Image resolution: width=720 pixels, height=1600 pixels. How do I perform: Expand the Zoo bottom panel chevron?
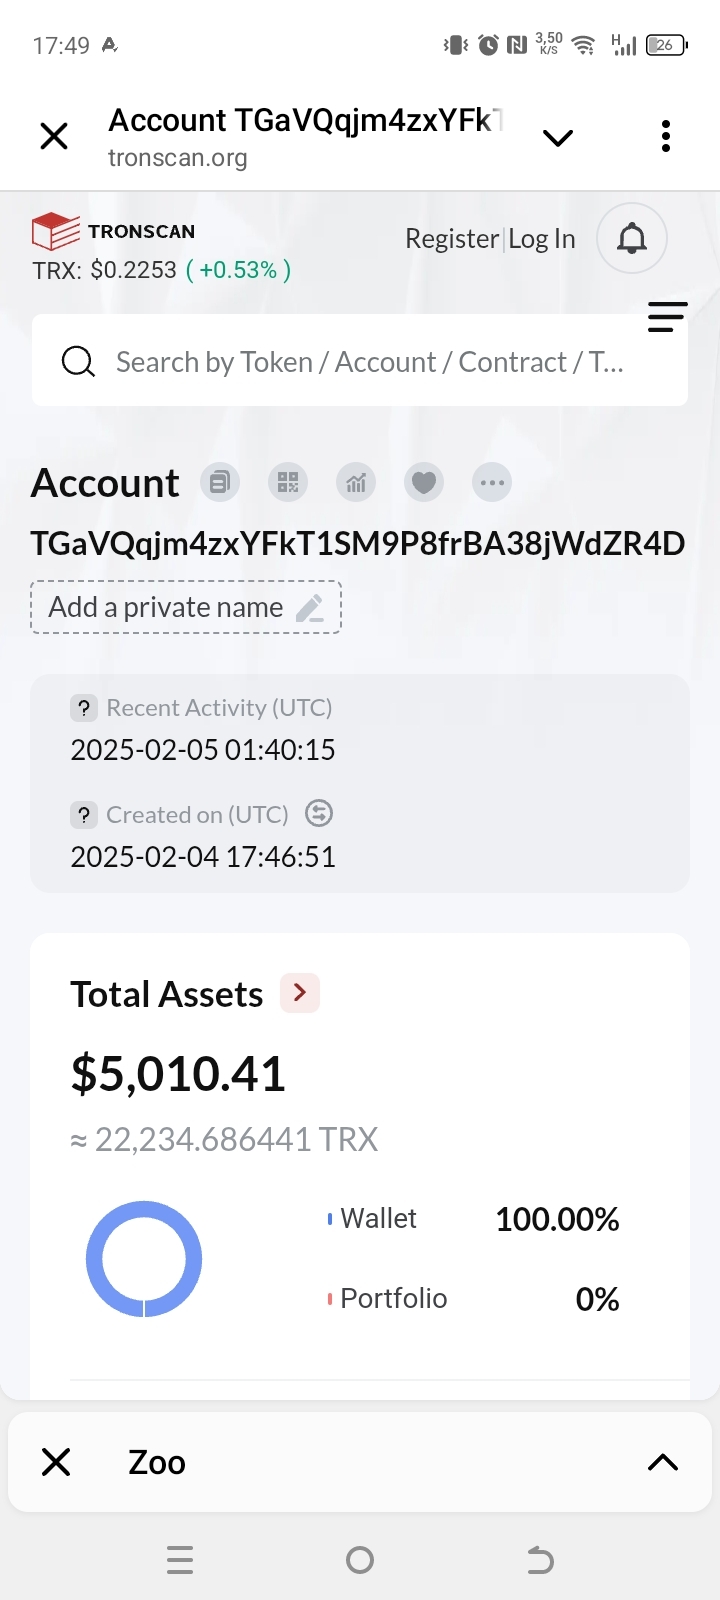(663, 1463)
